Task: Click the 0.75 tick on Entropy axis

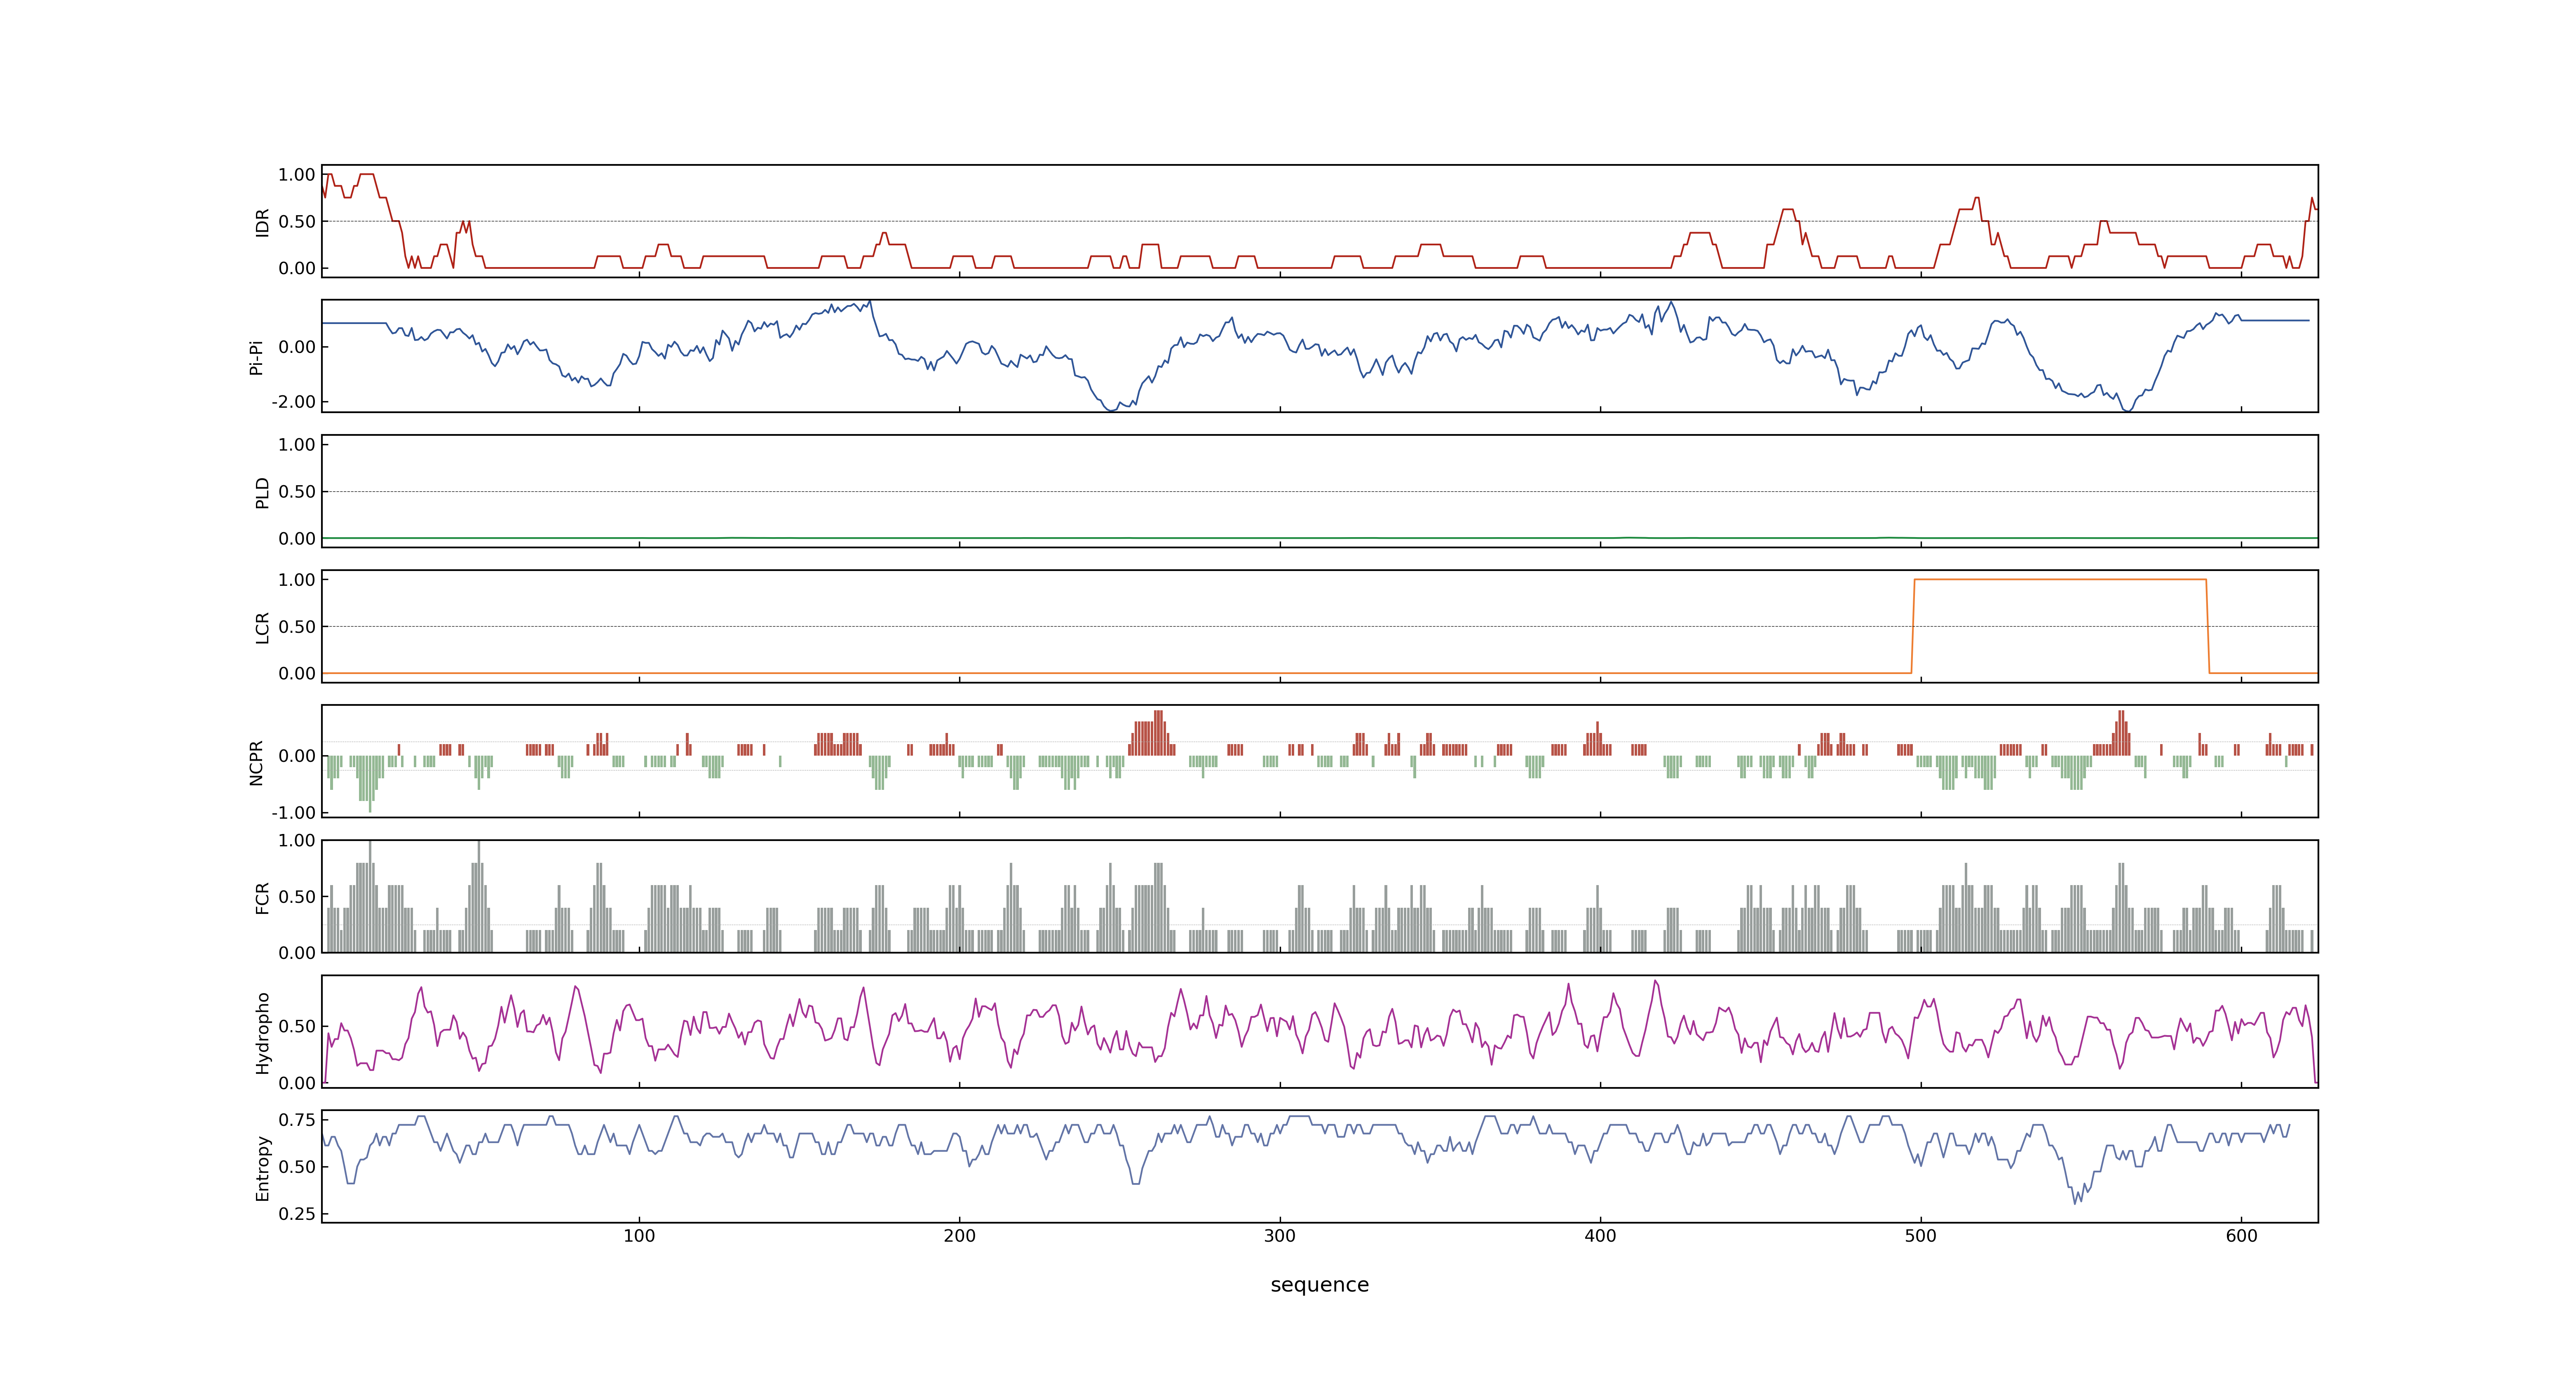Action: pyautogui.click(x=297, y=1120)
